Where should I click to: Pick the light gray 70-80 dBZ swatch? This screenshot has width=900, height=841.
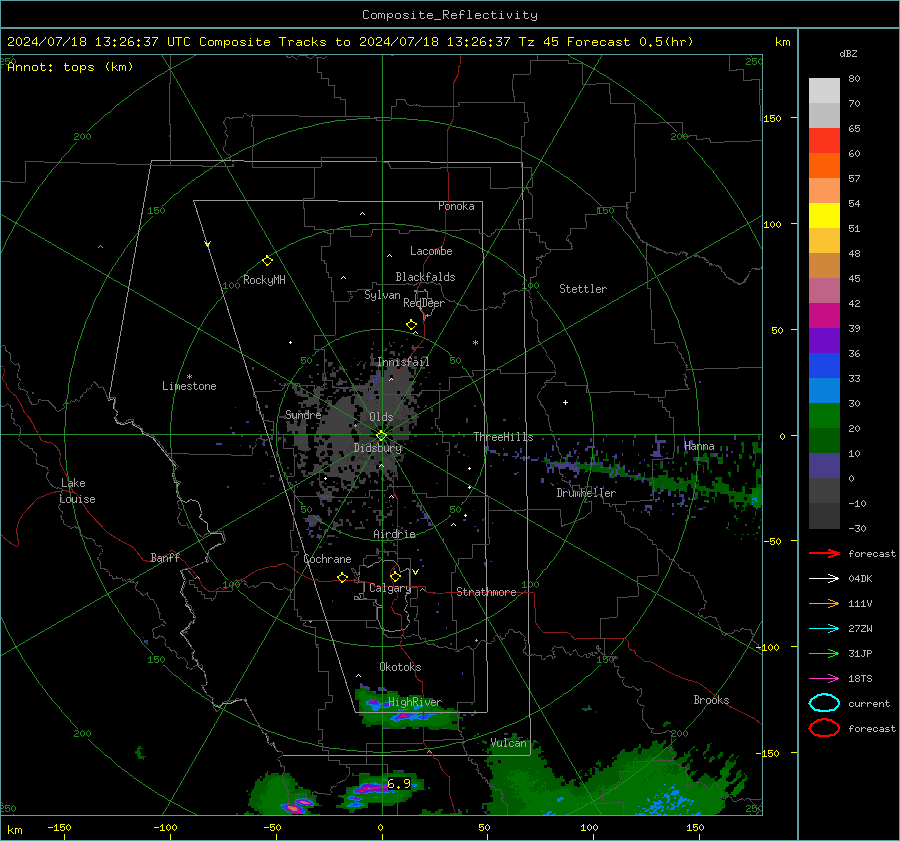(824, 91)
